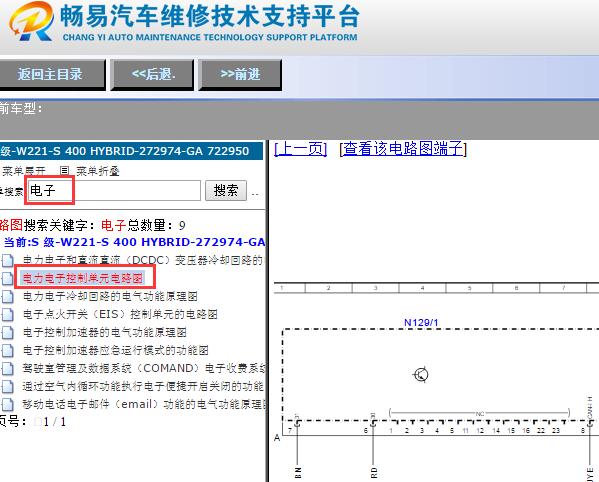Go forward with the >>前进 button
The width and height of the screenshot is (599, 482).
point(240,74)
